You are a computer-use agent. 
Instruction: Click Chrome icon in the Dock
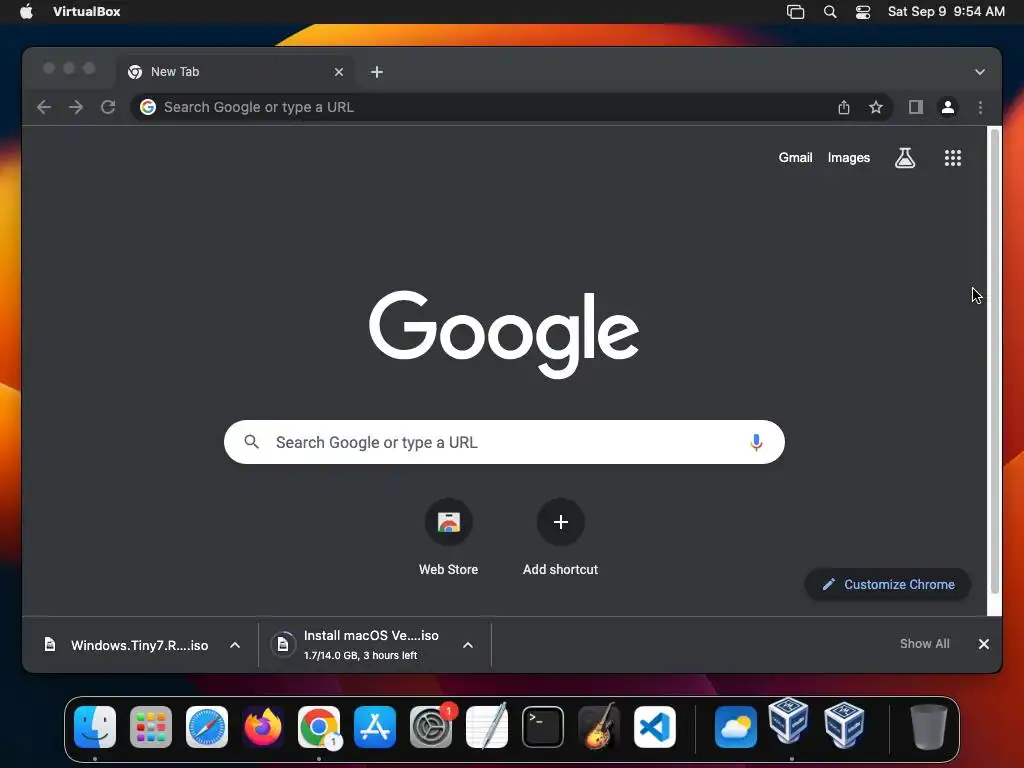(319, 727)
